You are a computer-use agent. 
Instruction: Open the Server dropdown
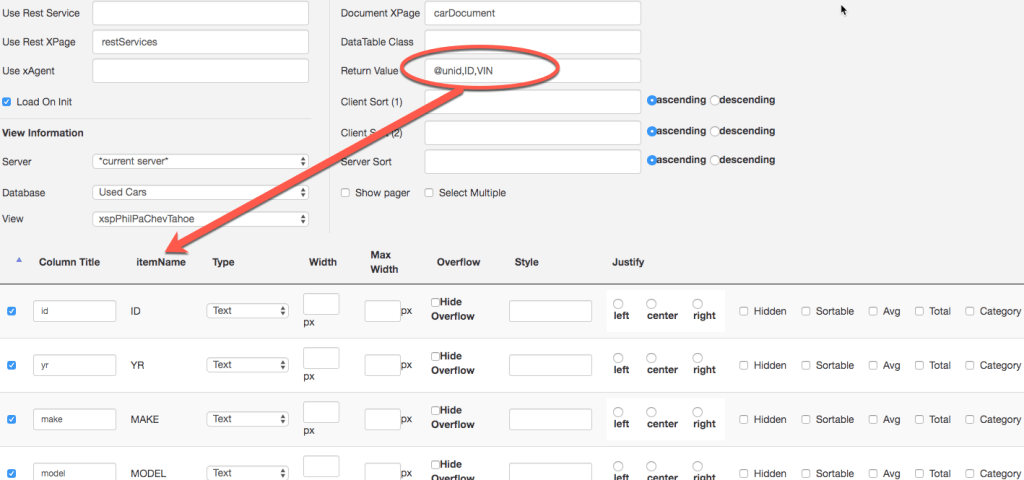click(x=200, y=161)
